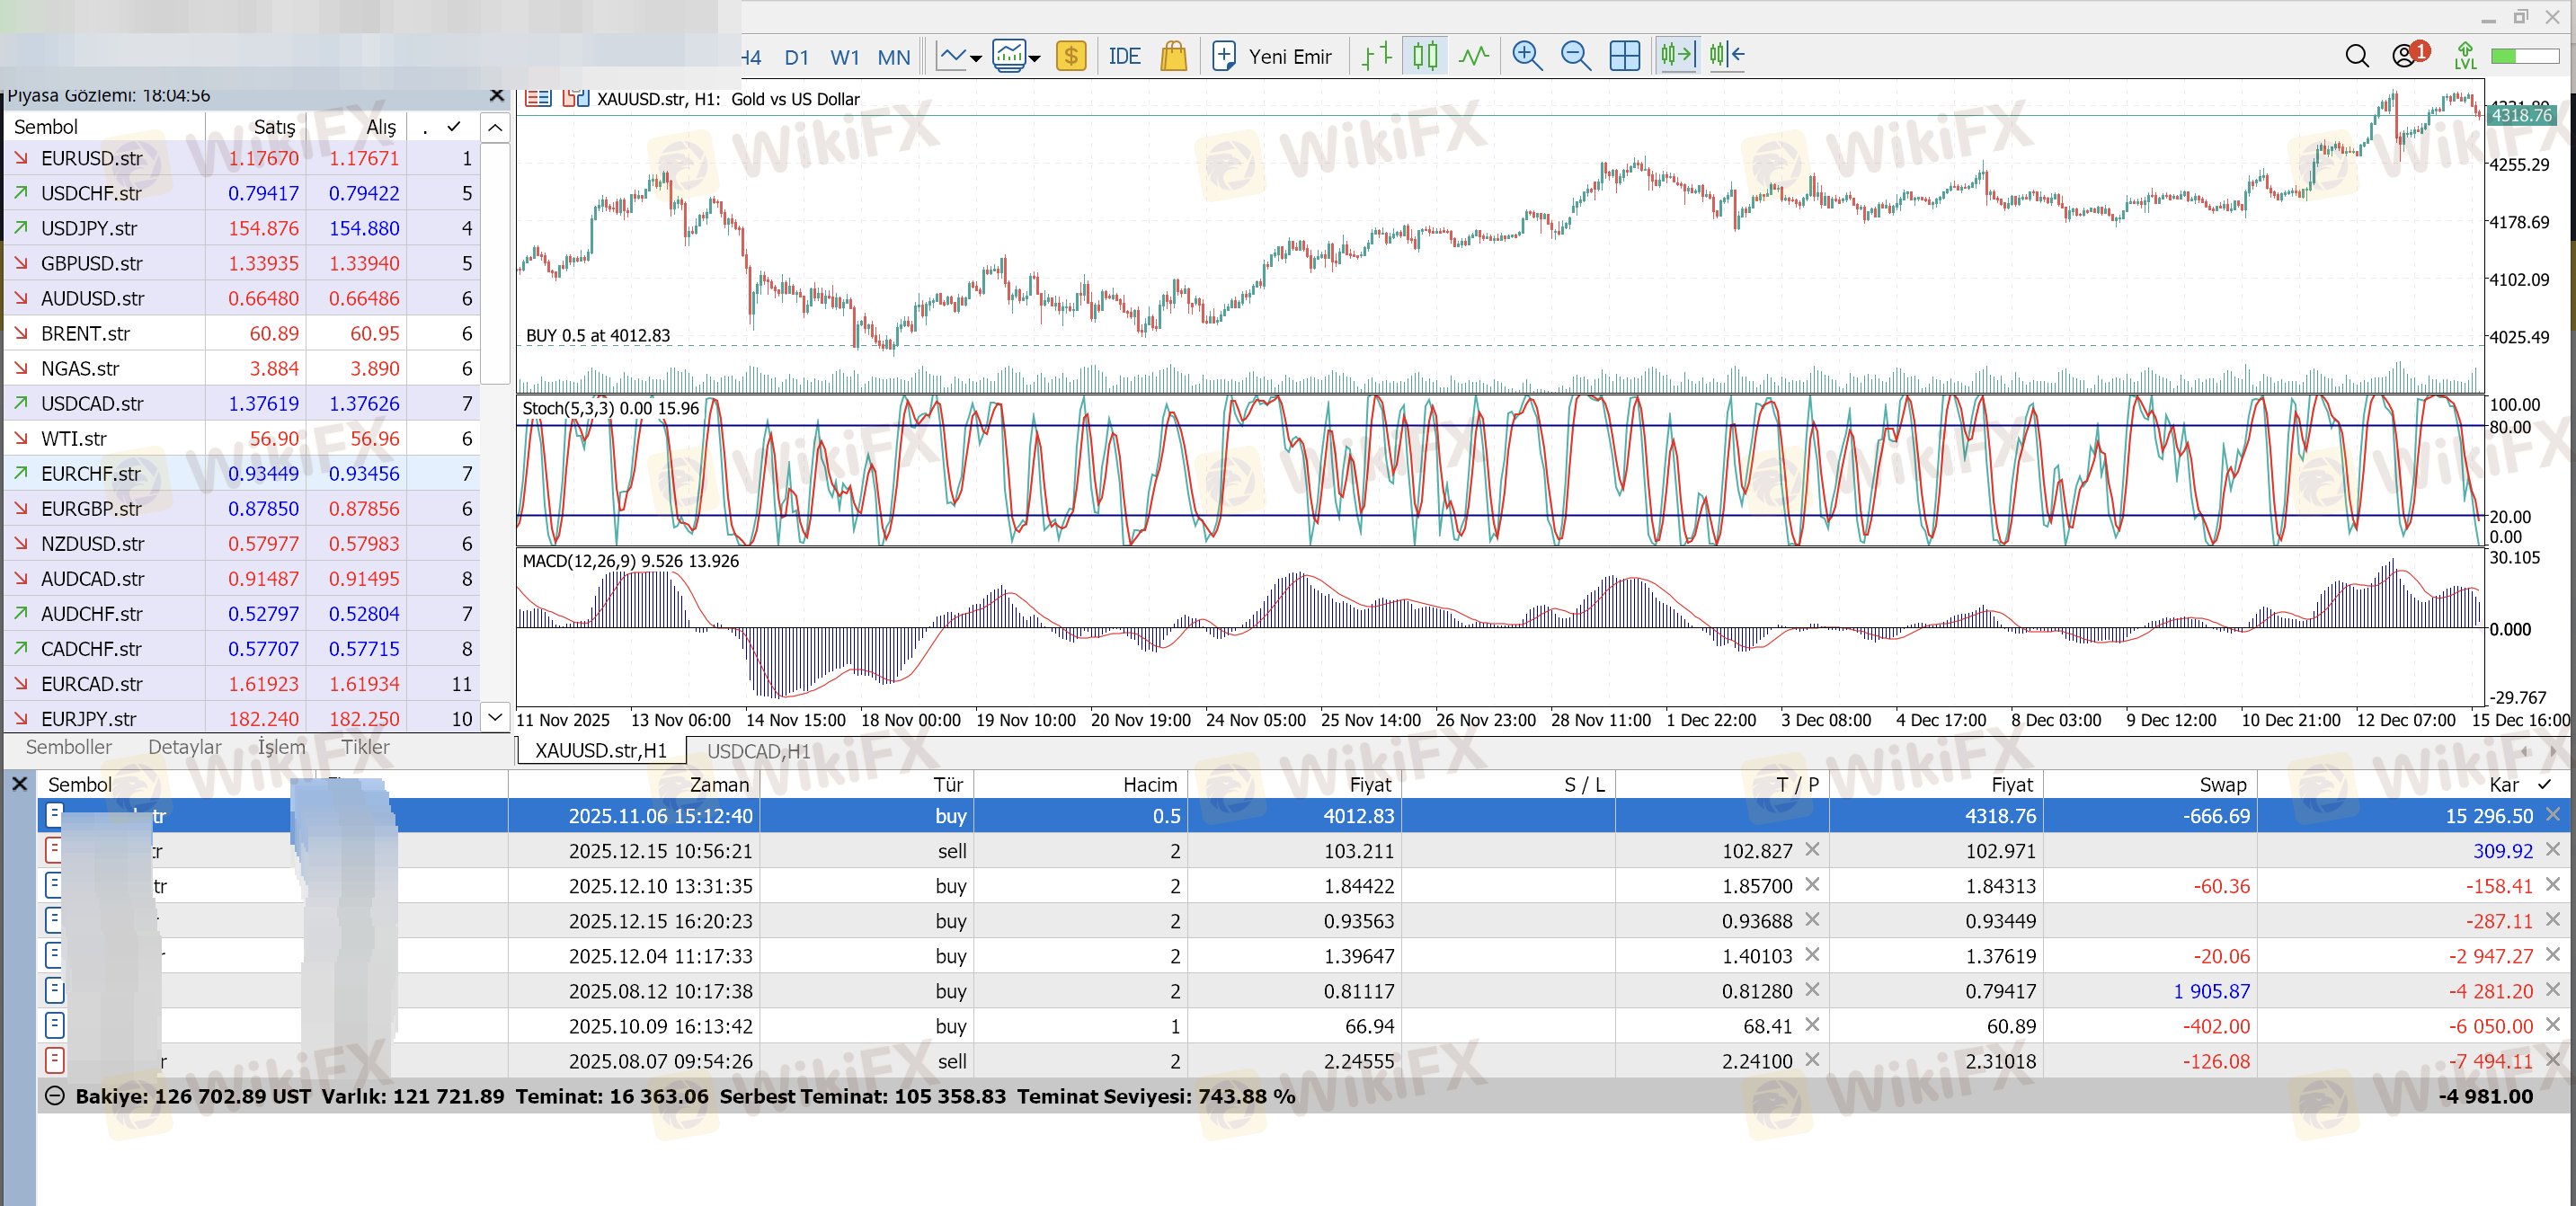Switch chart to line chart style
This screenshot has width=2576, height=1206.
pyautogui.click(x=1473, y=56)
